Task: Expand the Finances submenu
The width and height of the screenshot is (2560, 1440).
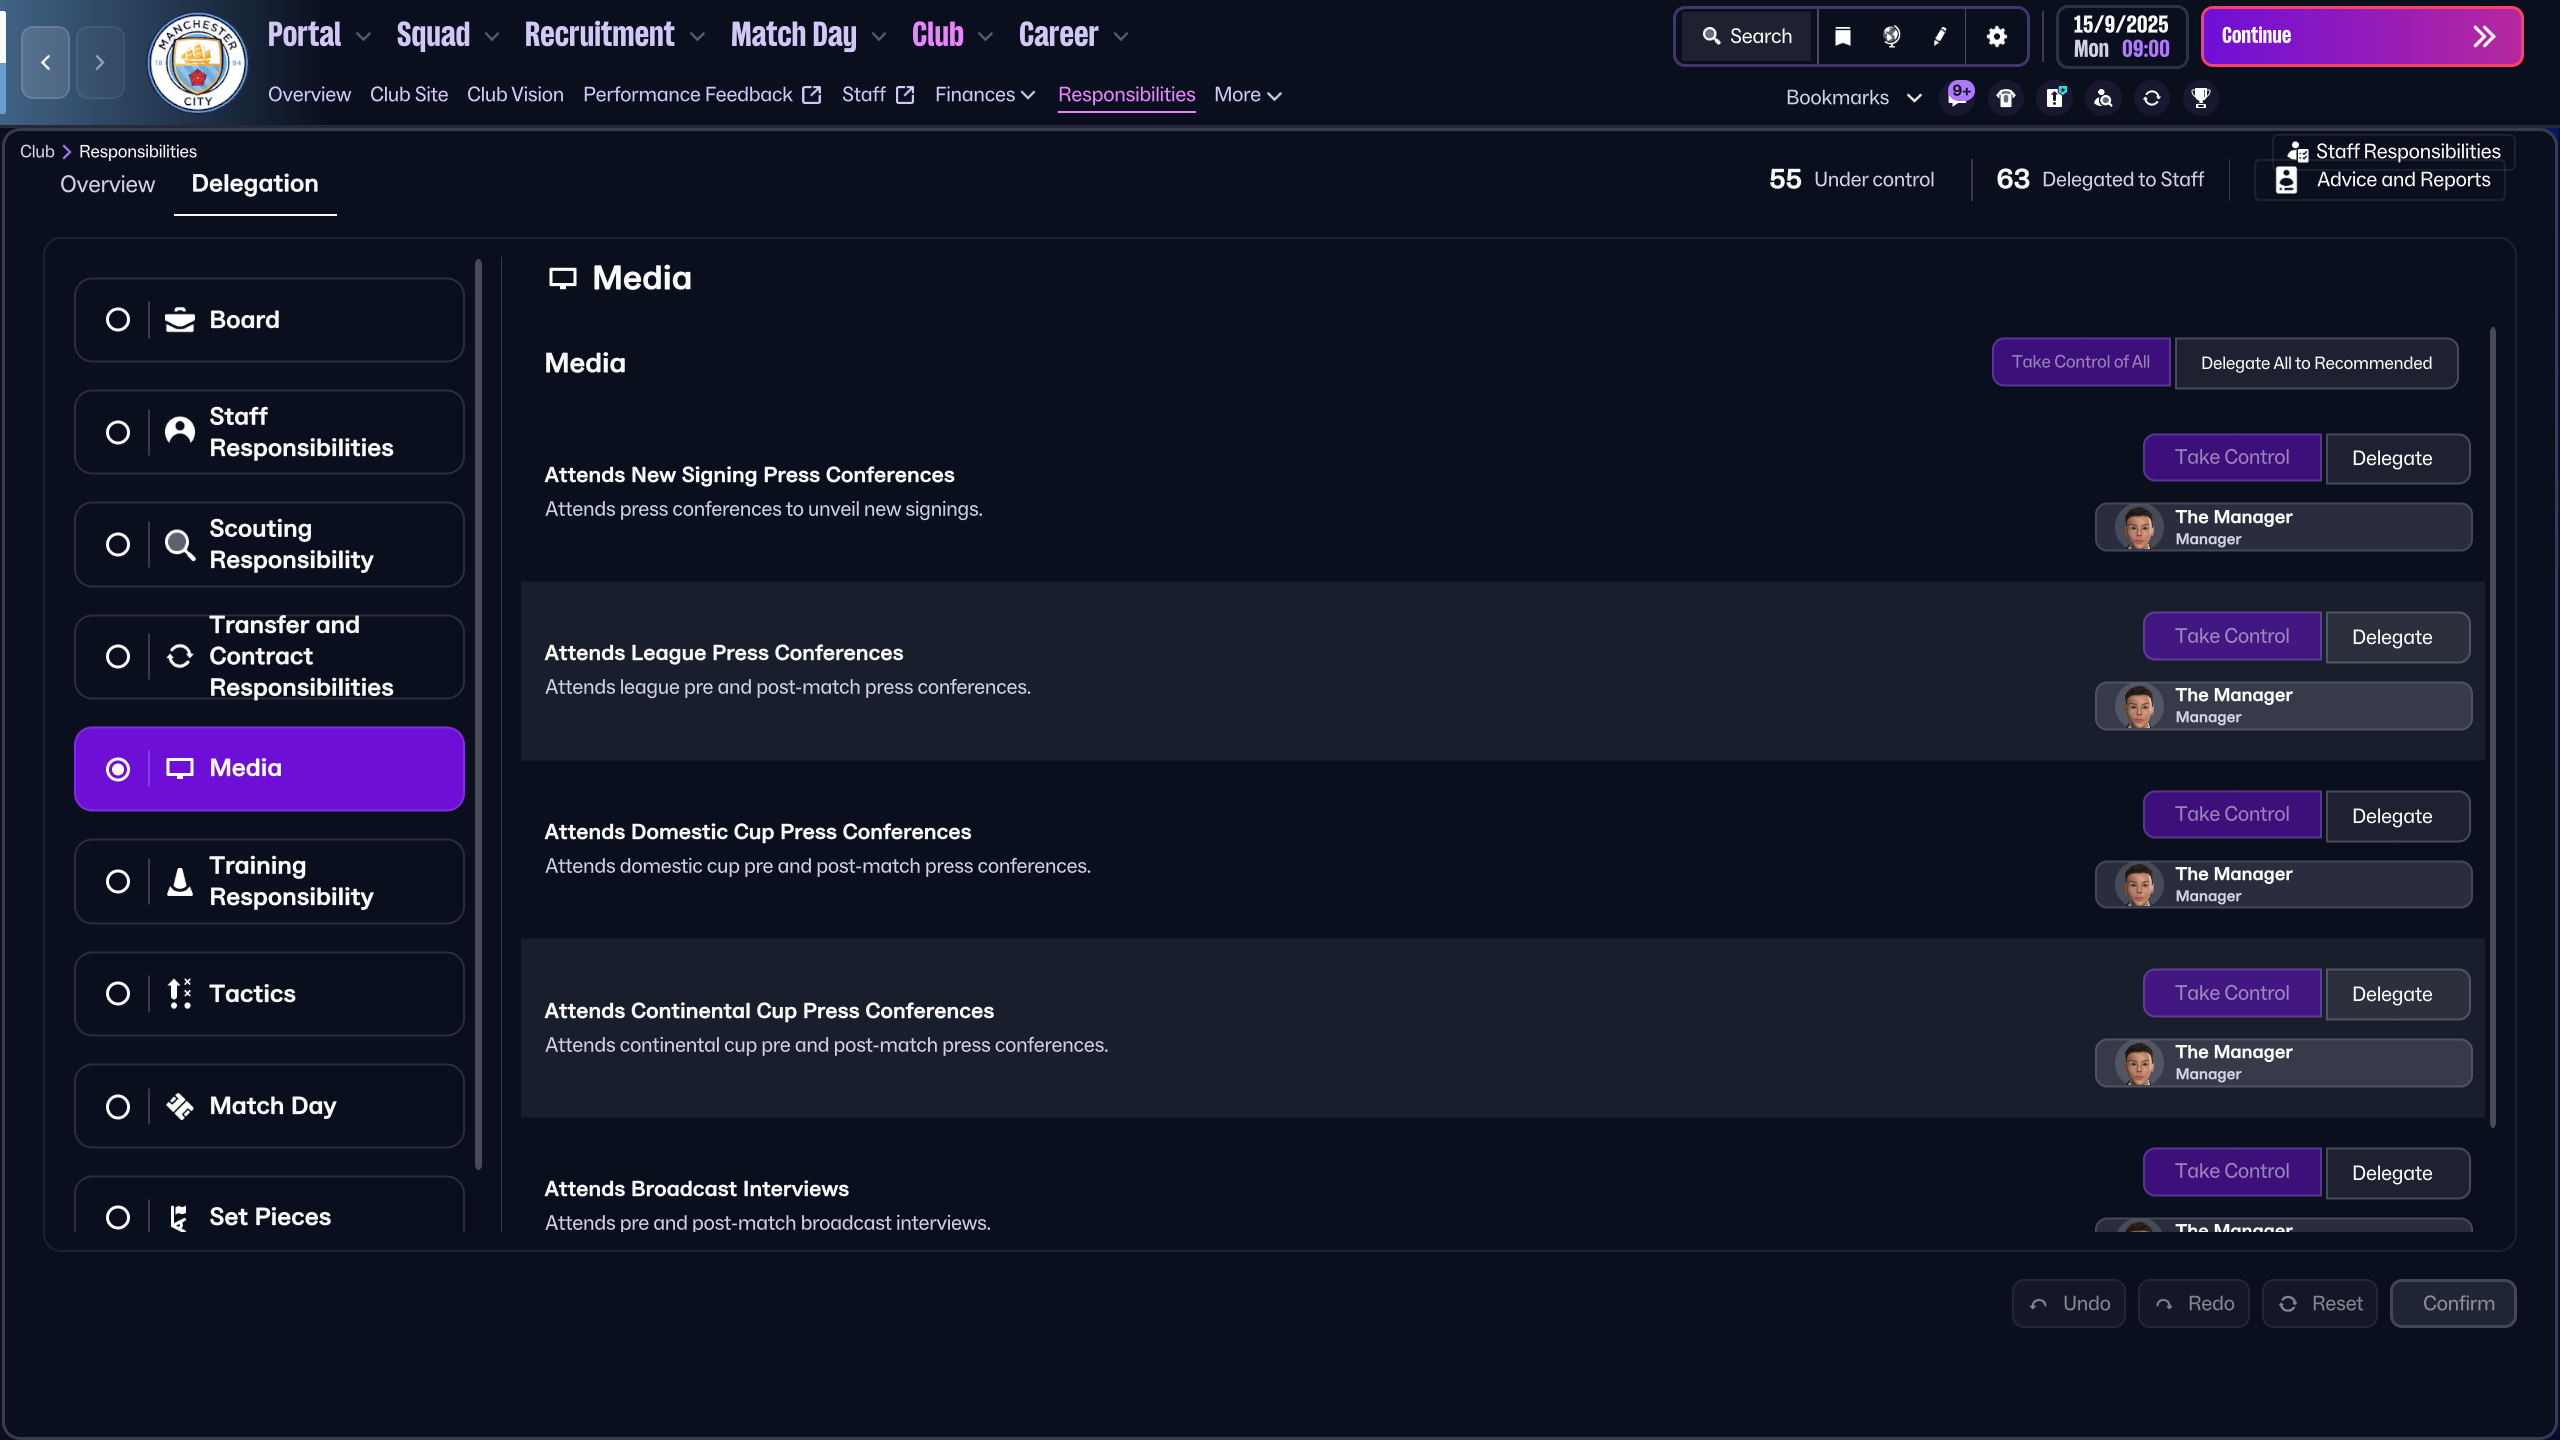Action: click(984, 94)
